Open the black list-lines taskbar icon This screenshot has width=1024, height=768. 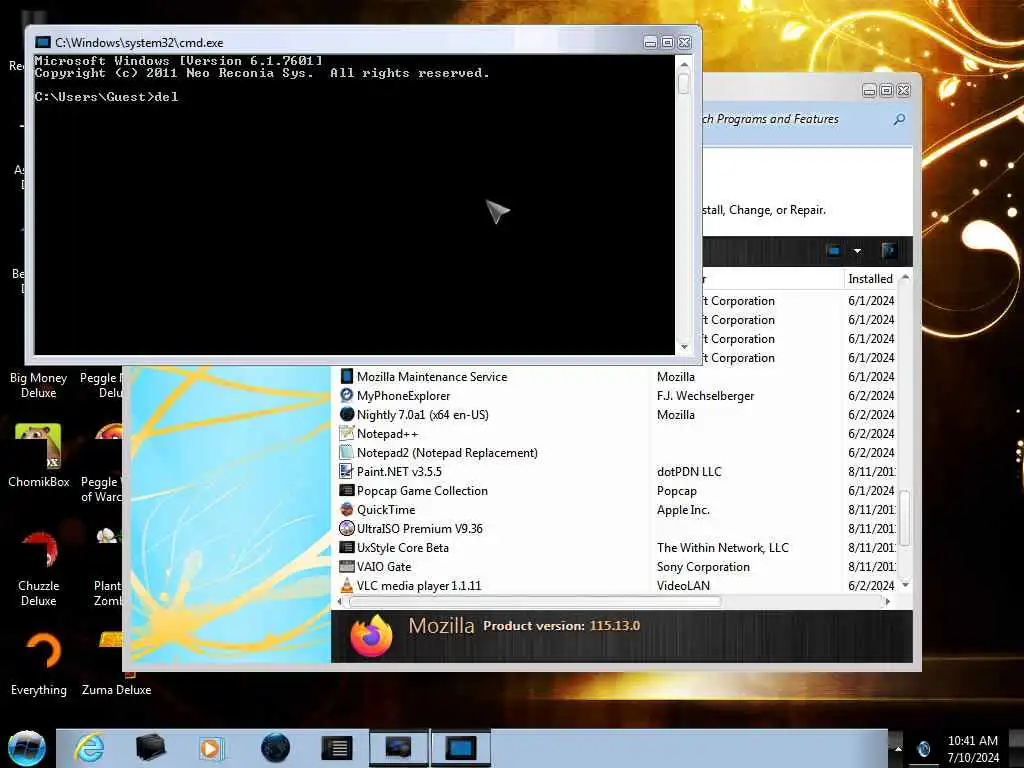[337, 748]
